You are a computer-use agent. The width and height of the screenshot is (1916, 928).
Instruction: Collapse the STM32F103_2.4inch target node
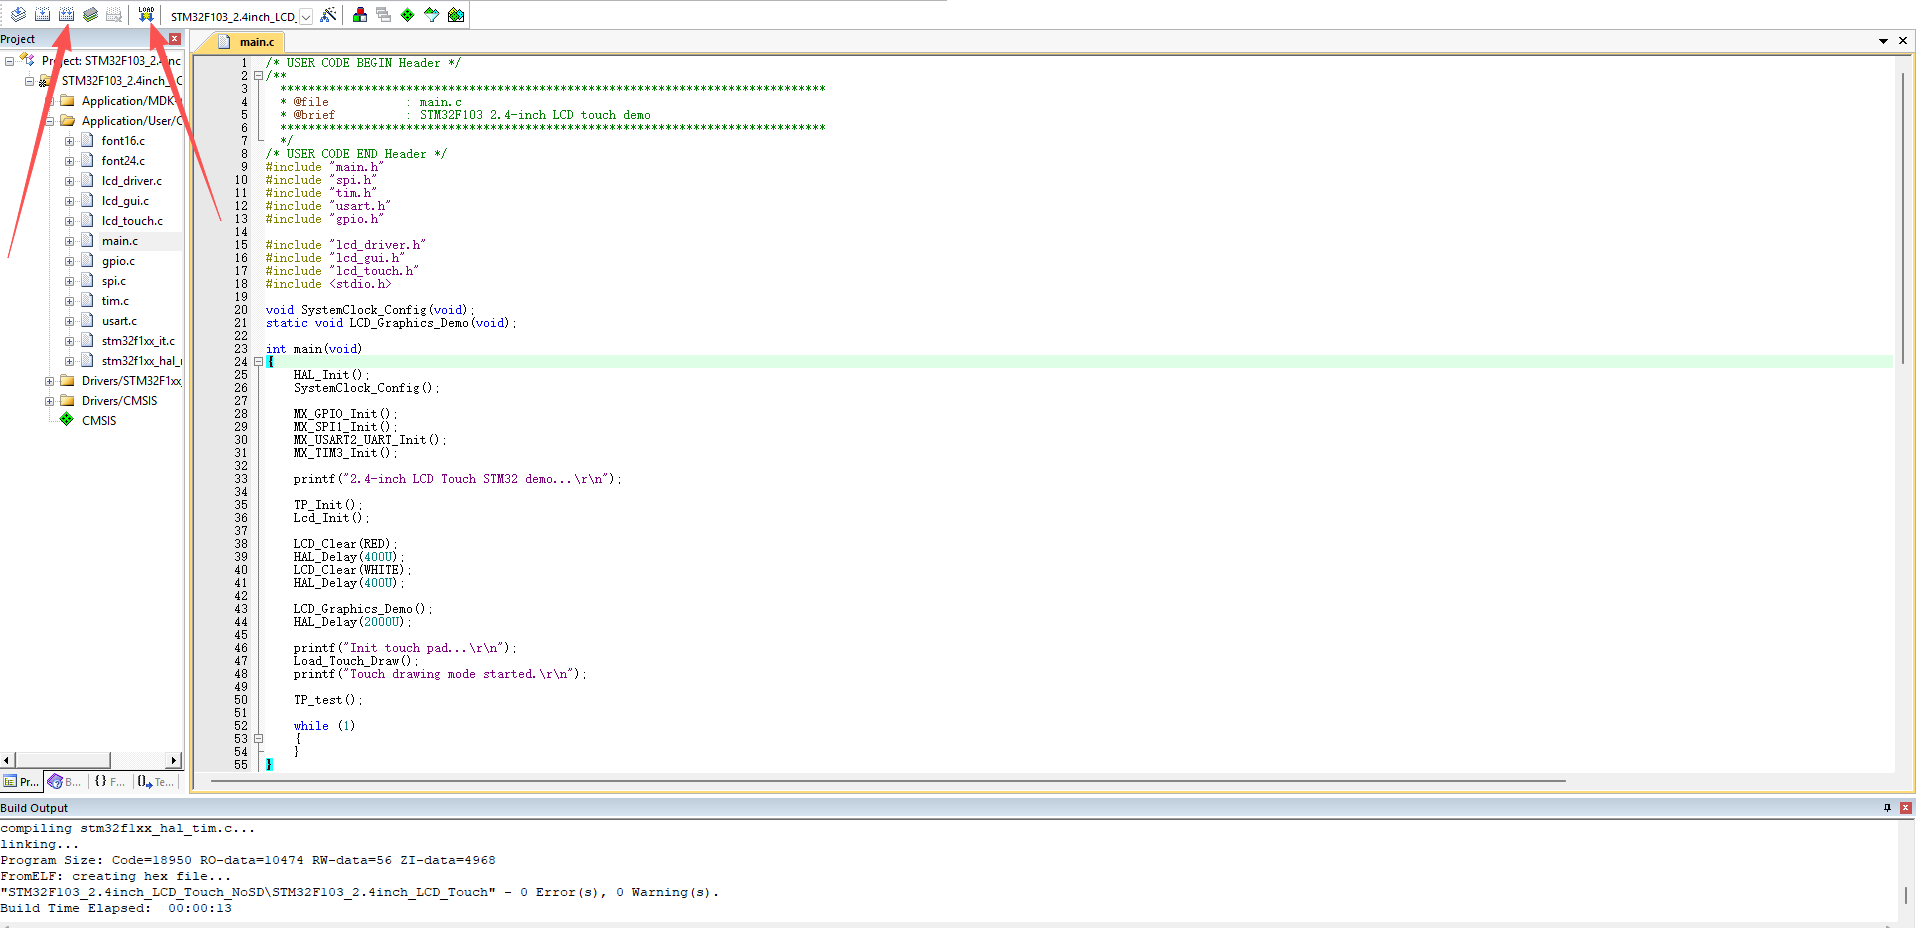click(29, 81)
